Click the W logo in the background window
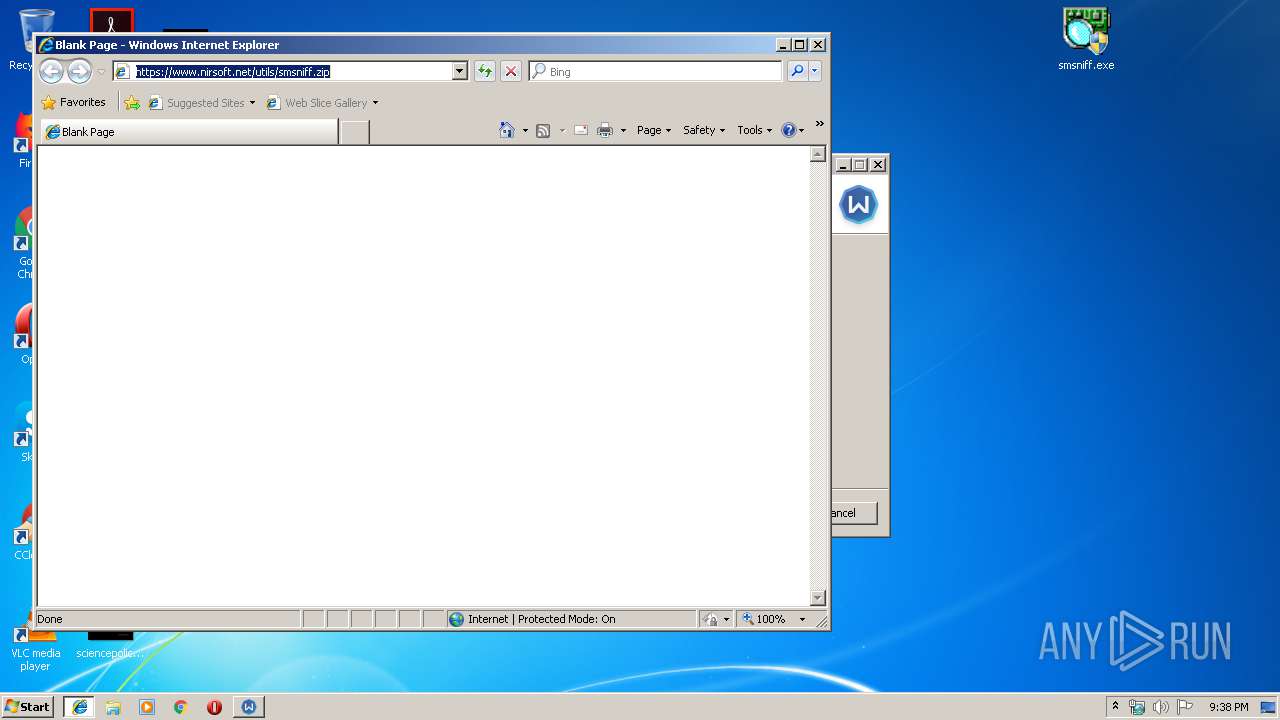The image size is (1280, 720). point(858,205)
